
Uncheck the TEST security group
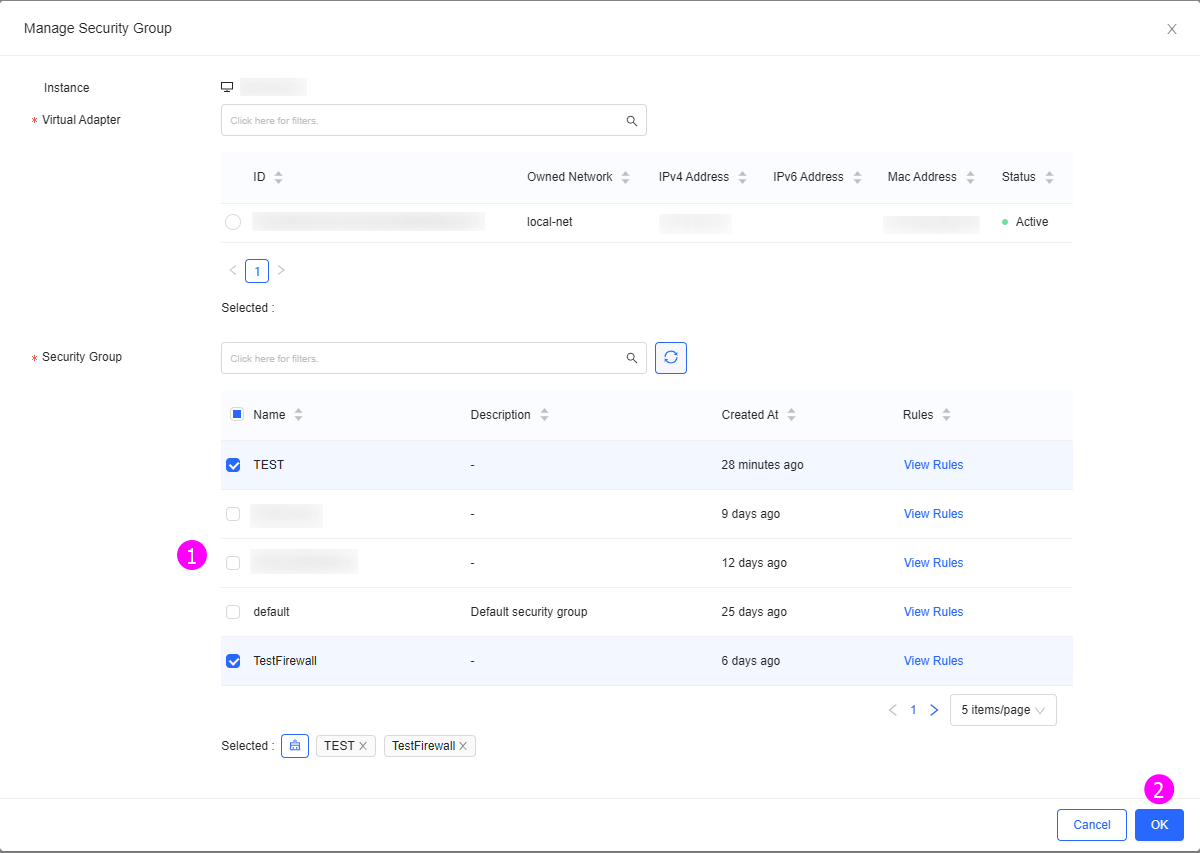233,465
